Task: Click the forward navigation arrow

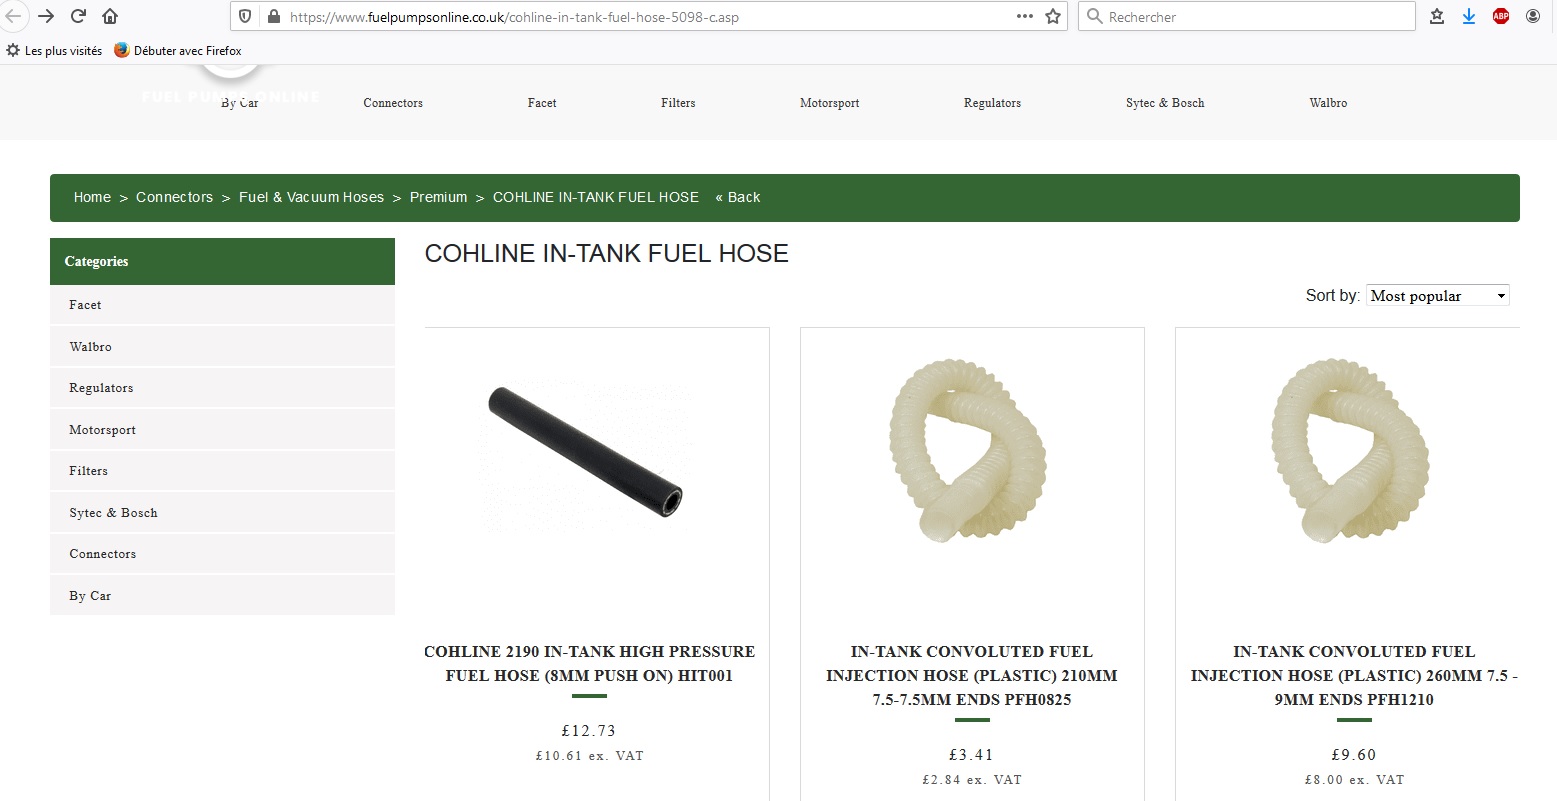Action: [x=46, y=16]
